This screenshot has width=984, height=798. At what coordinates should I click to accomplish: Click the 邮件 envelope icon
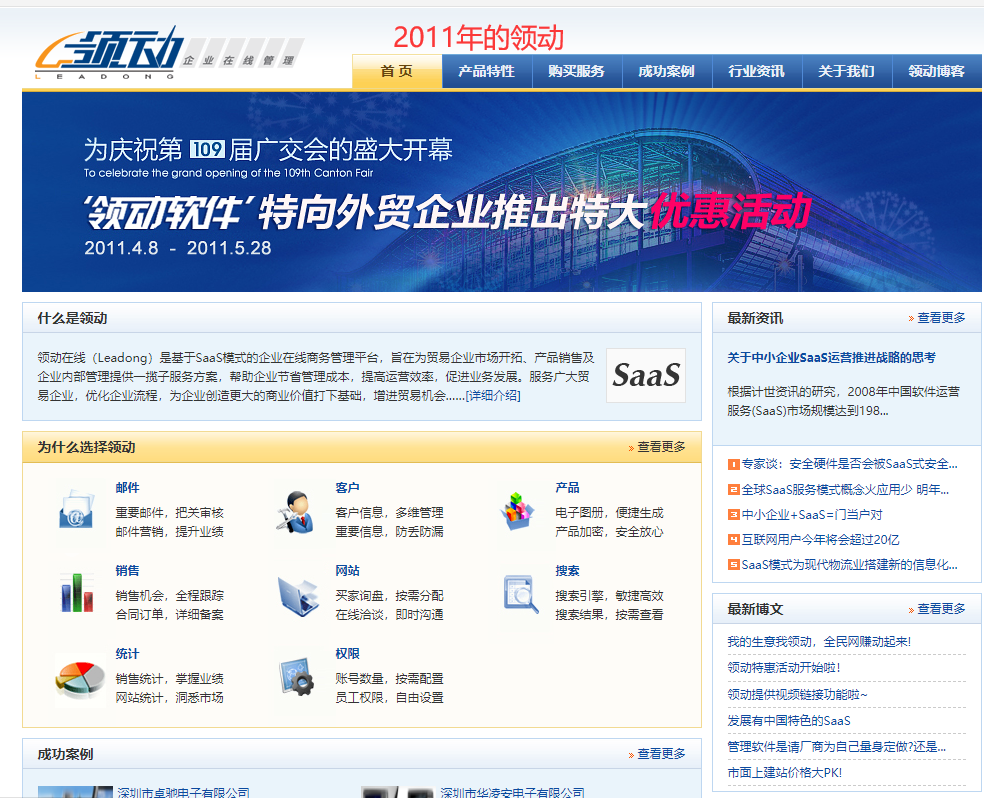76,511
